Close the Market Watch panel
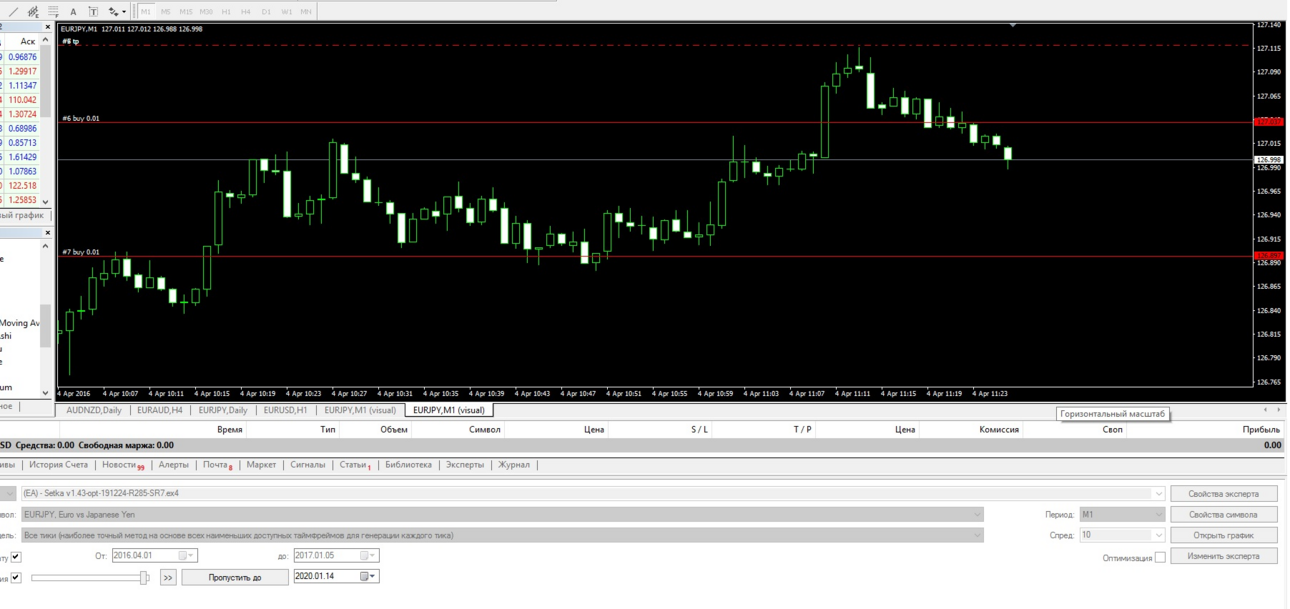1290x609 pixels. tap(46, 27)
